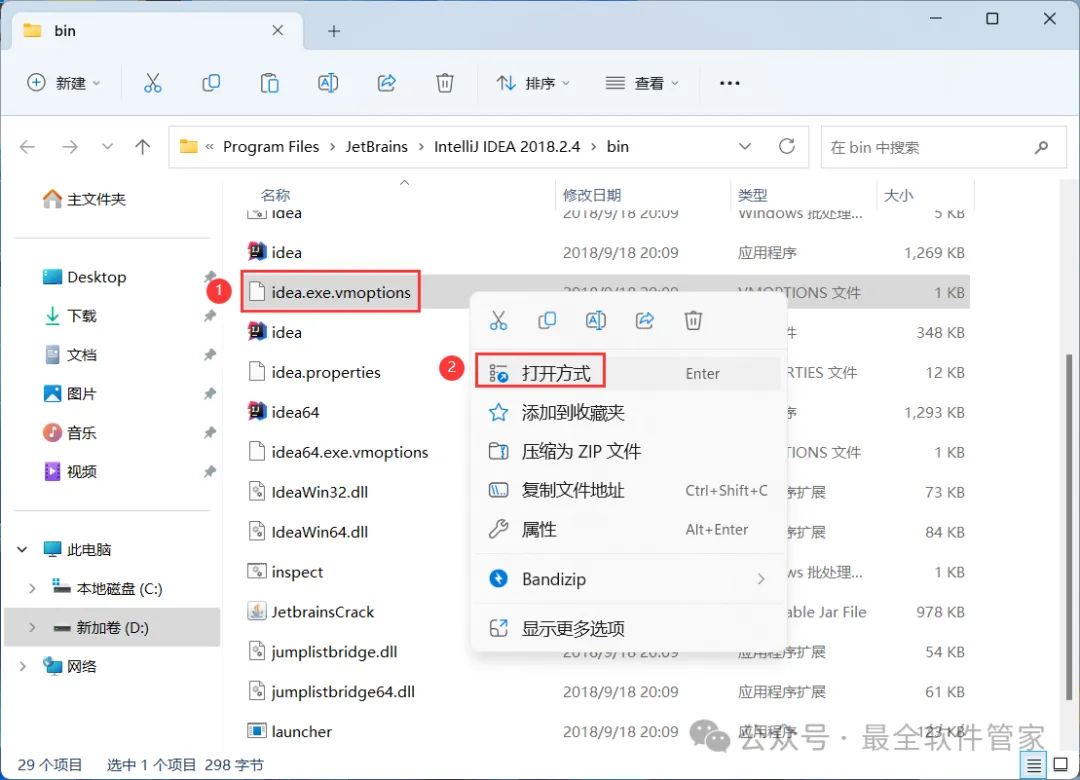This screenshot has height=780, width=1080.
Task: Go back with the left arrow button
Action: click(28, 147)
